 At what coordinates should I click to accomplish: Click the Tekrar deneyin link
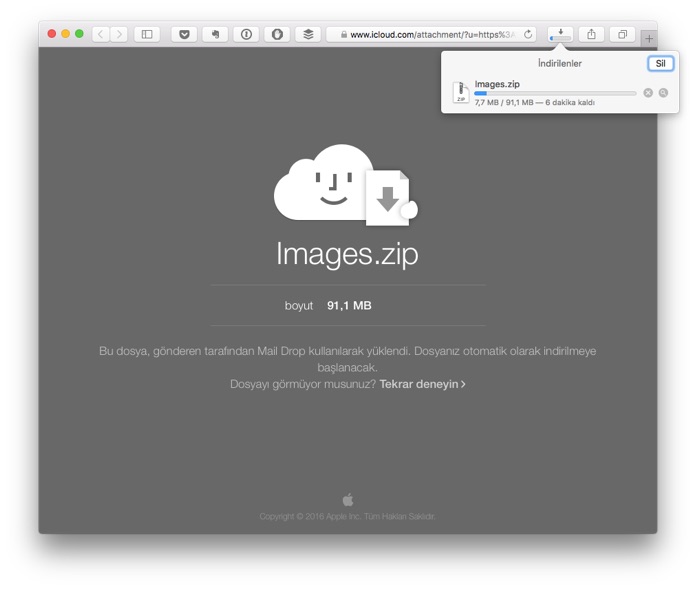422,384
